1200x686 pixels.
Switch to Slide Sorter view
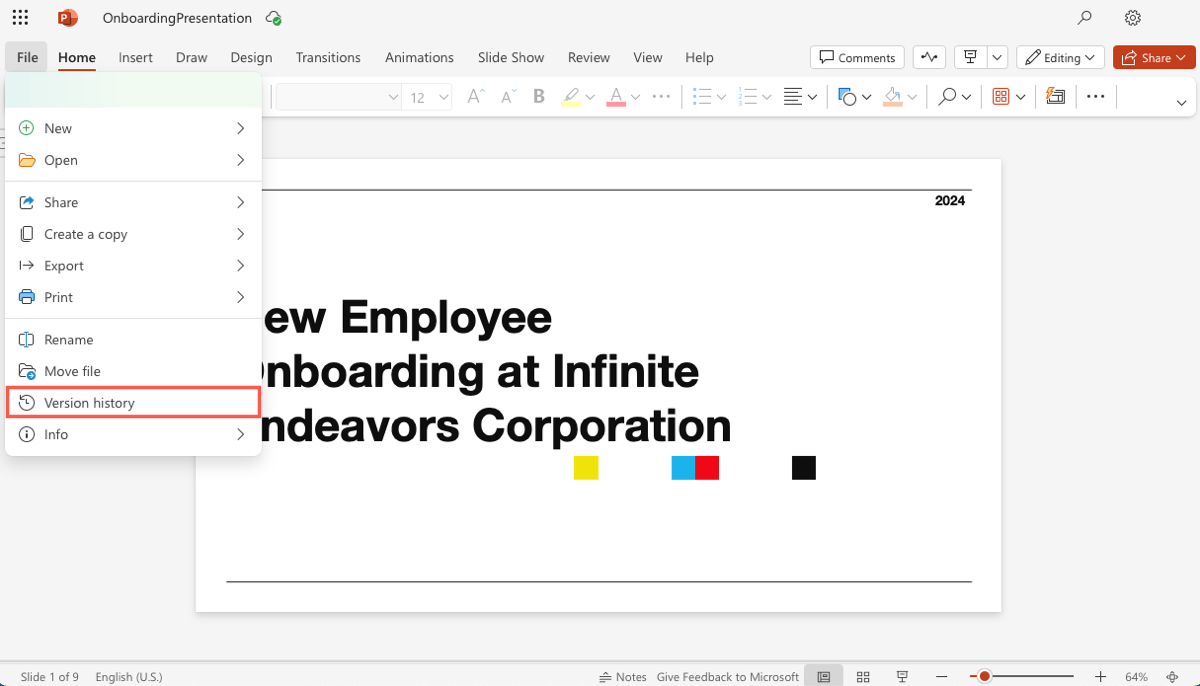coord(863,677)
